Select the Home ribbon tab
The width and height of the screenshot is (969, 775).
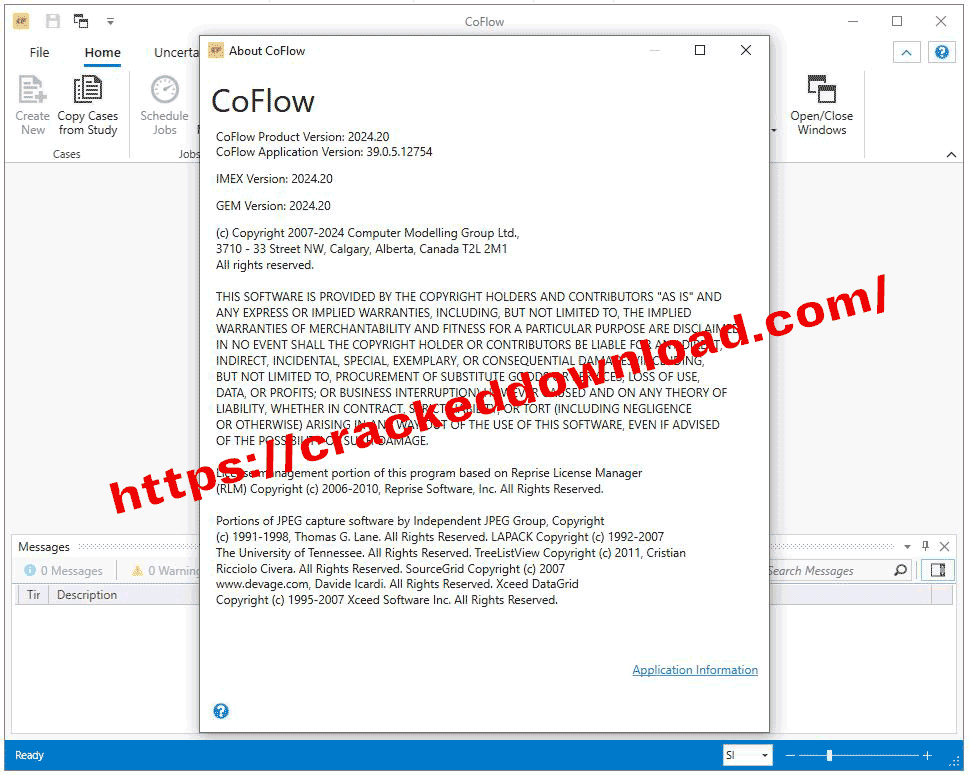pyautogui.click(x=103, y=53)
